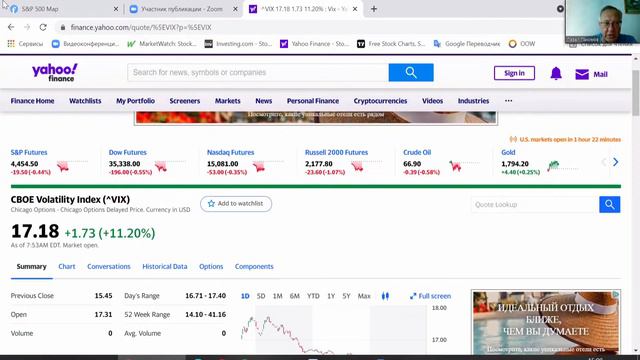Set chart range to 5Y
This screenshot has width=640, height=360.
click(x=346, y=296)
